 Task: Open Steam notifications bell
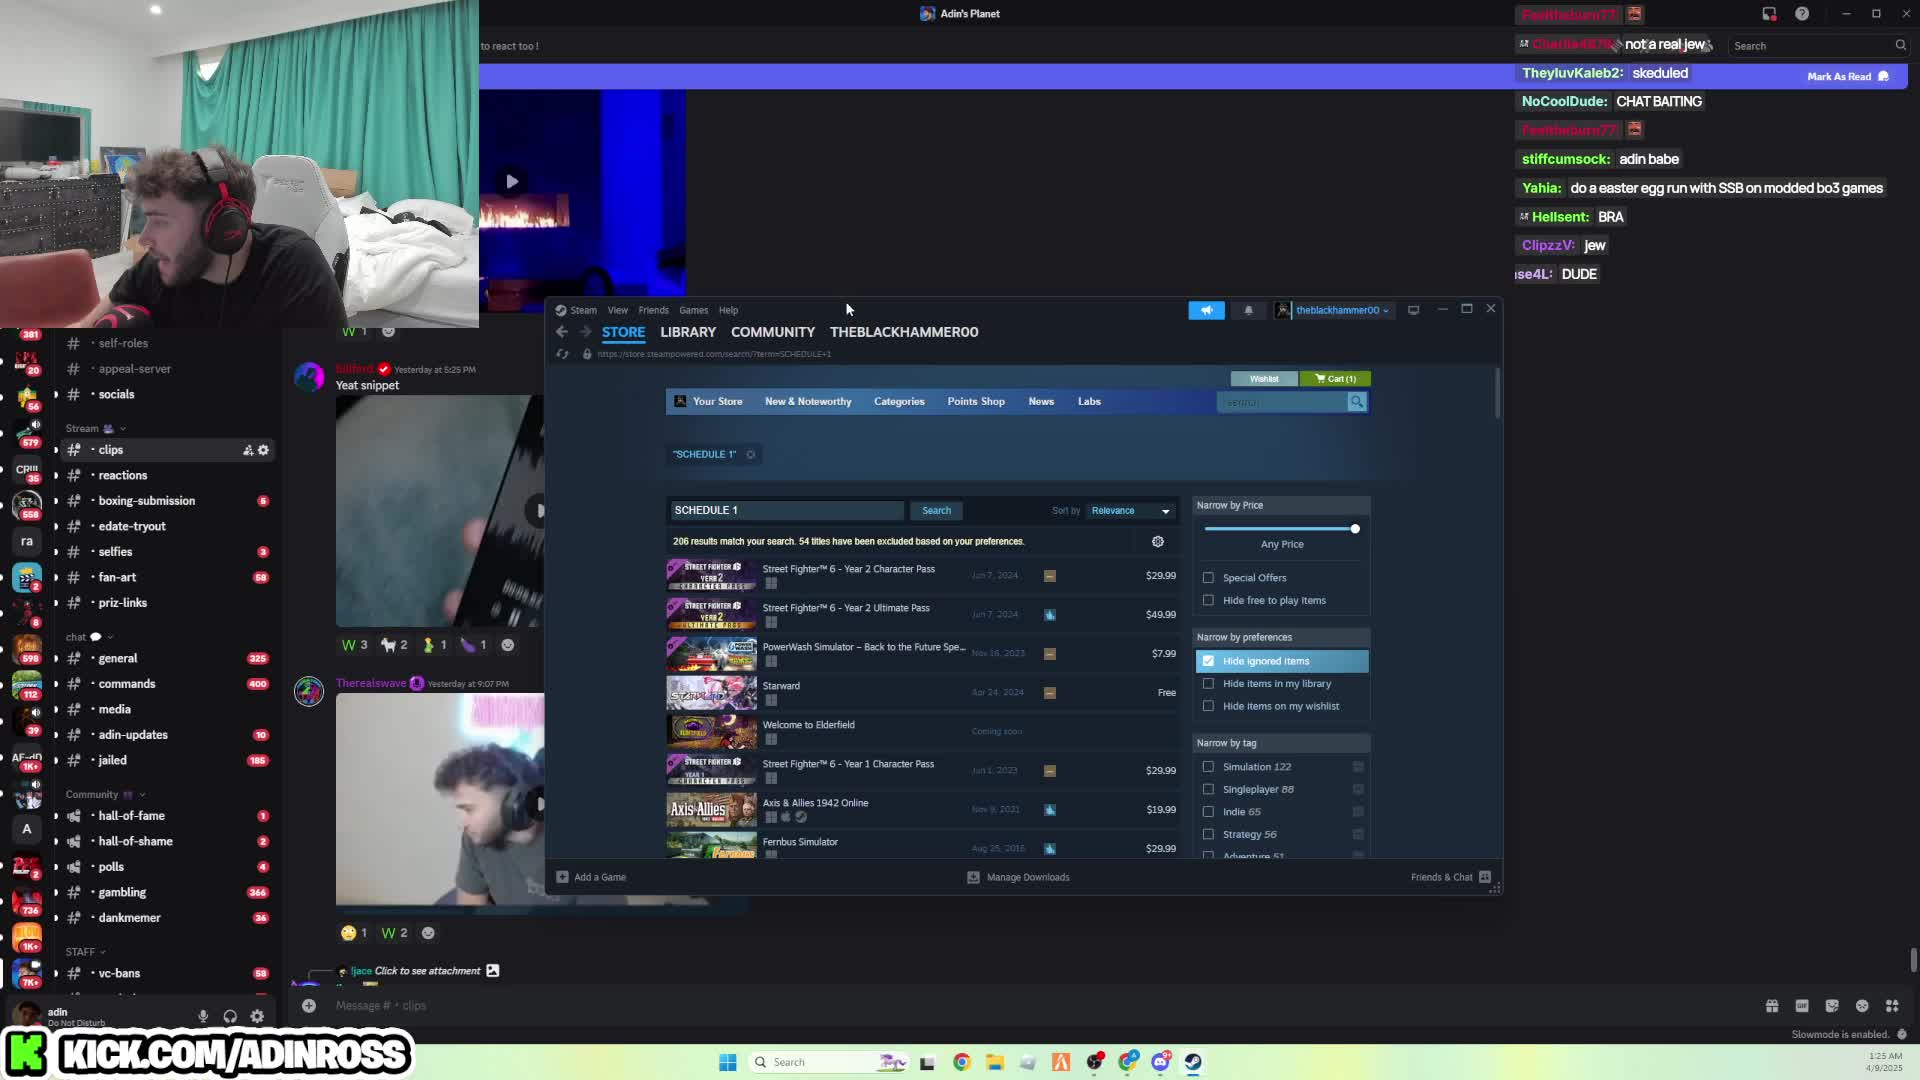[x=1248, y=310]
